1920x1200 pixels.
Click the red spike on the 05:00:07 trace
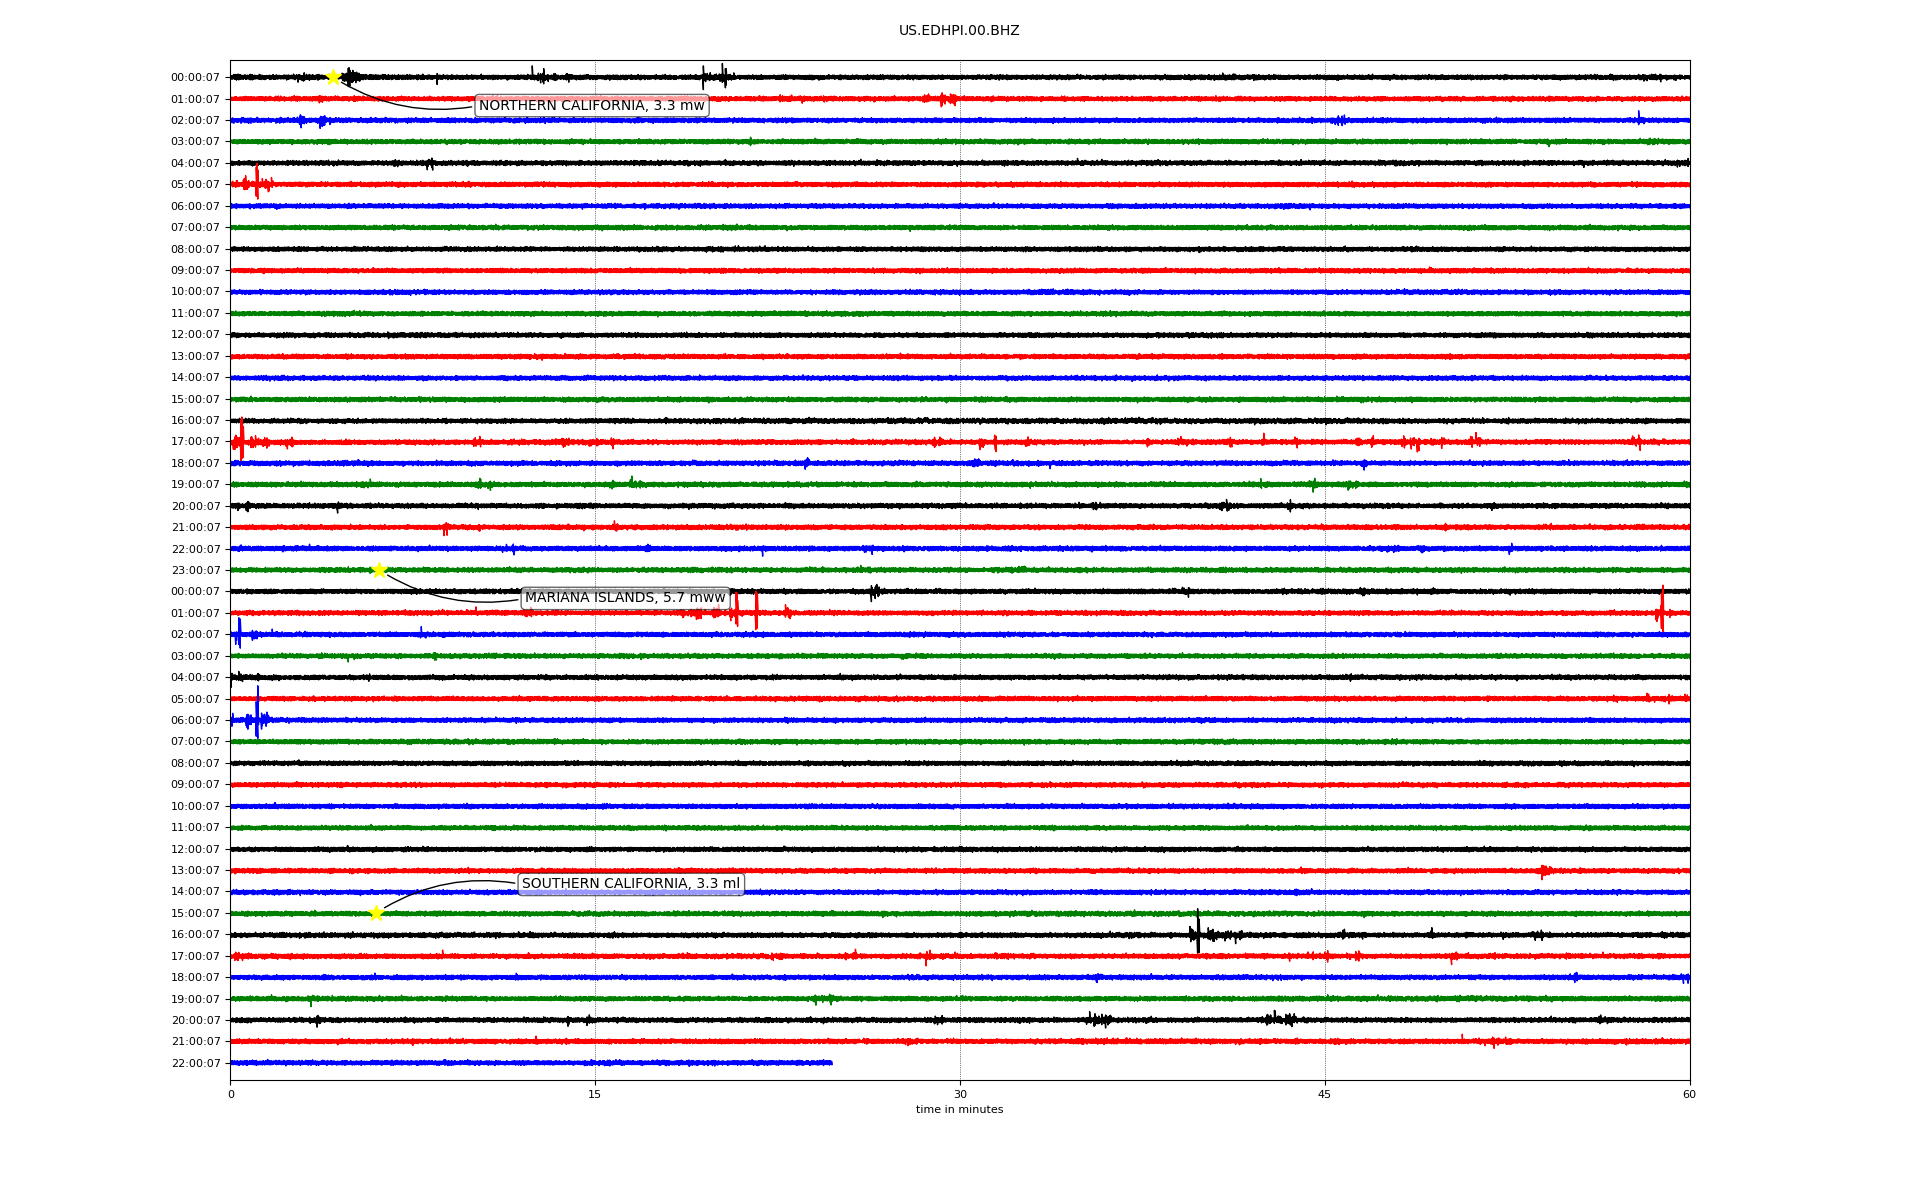(x=257, y=183)
